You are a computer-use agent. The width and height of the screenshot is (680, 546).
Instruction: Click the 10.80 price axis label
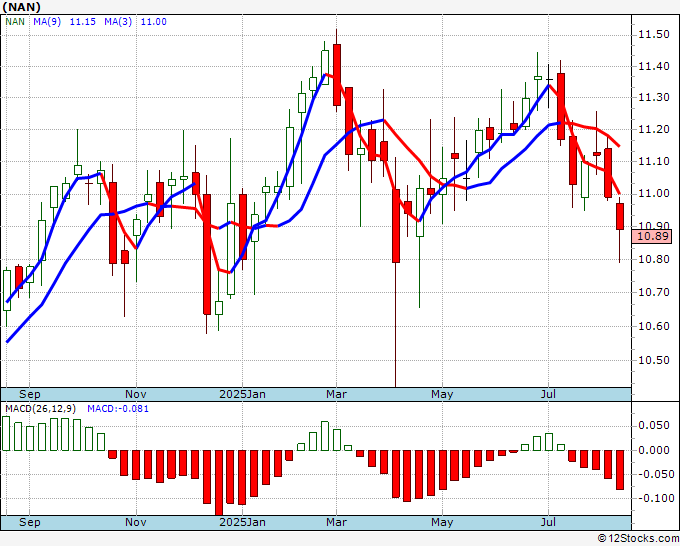click(x=654, y=259)
